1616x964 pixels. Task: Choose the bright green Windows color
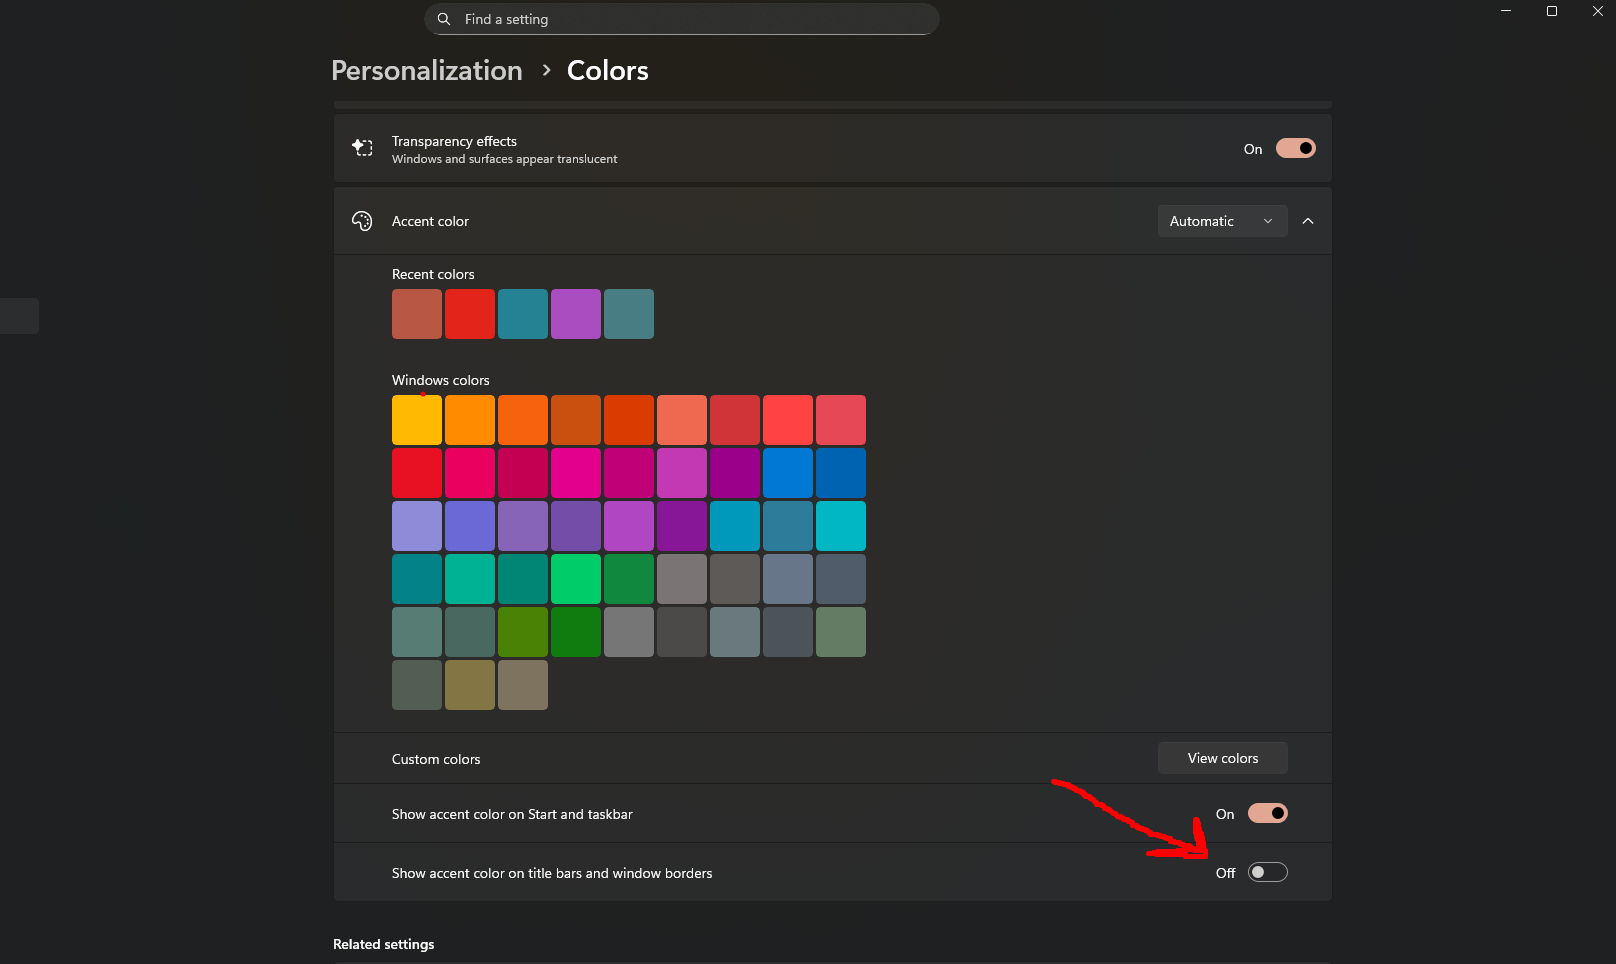576,578
